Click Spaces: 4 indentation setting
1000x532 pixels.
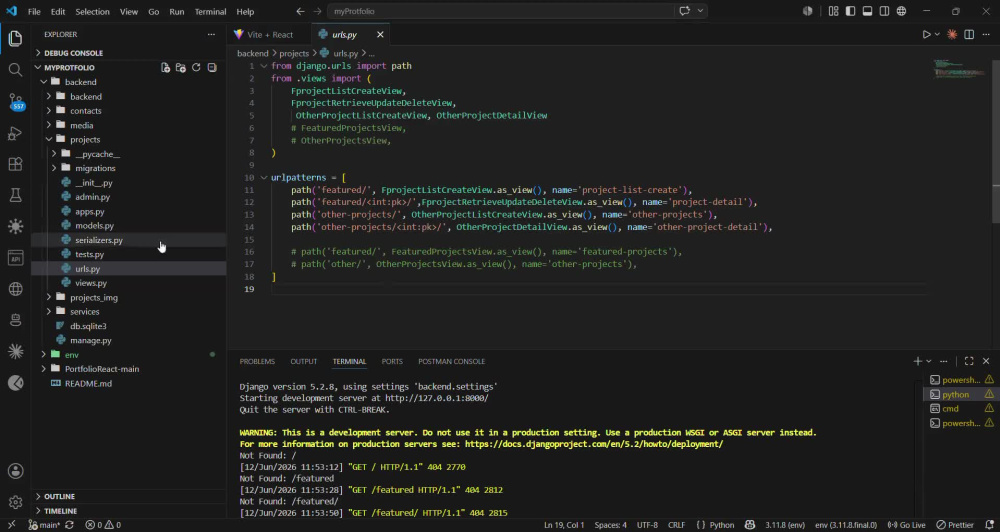[x=610, y=525]
